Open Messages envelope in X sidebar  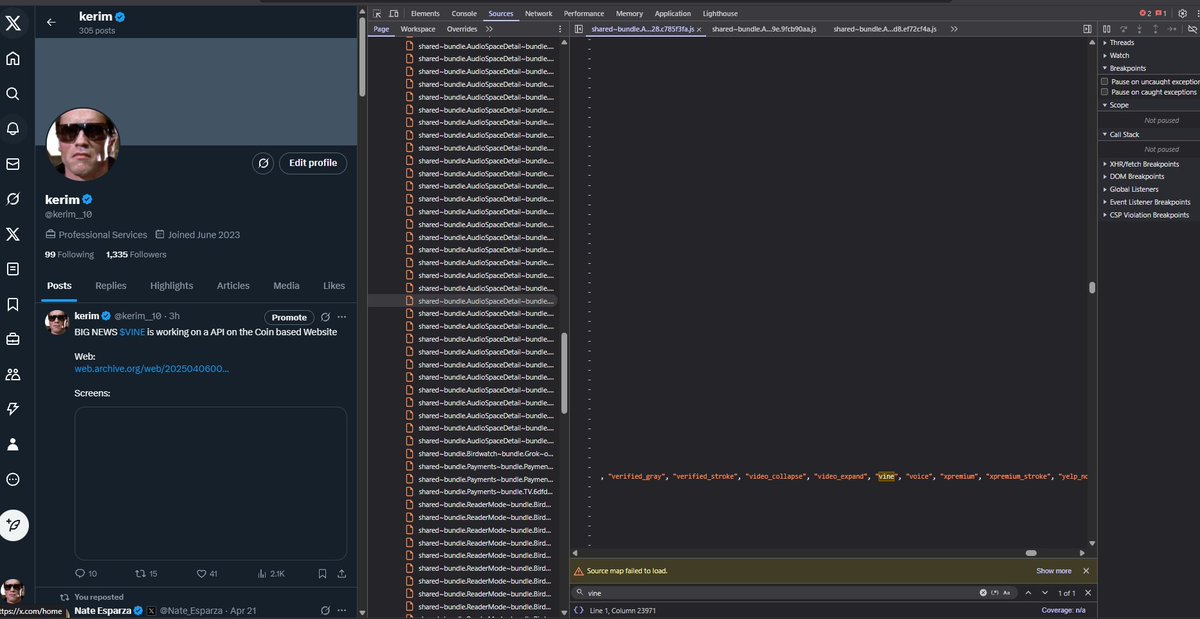click(13, 164)
